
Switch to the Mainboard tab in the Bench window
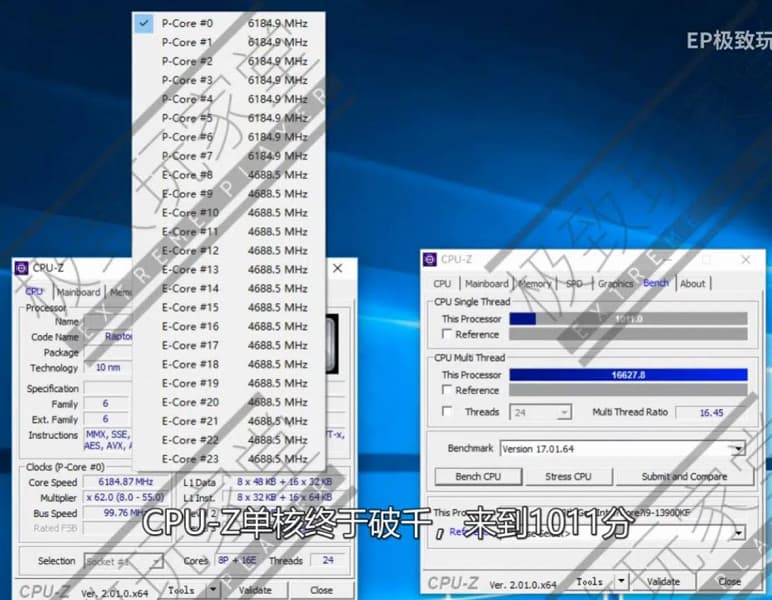coord(486,284)
